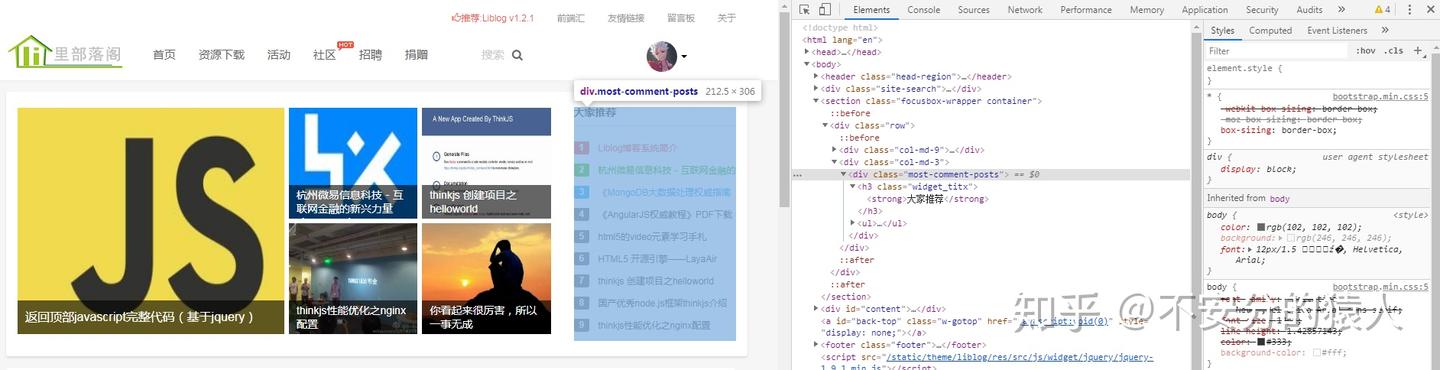Open the thinkjs 创建项目之helloworld thumbnail
Screen dimensions: 1440x370
pyautogui.click(x=486, y=163)
